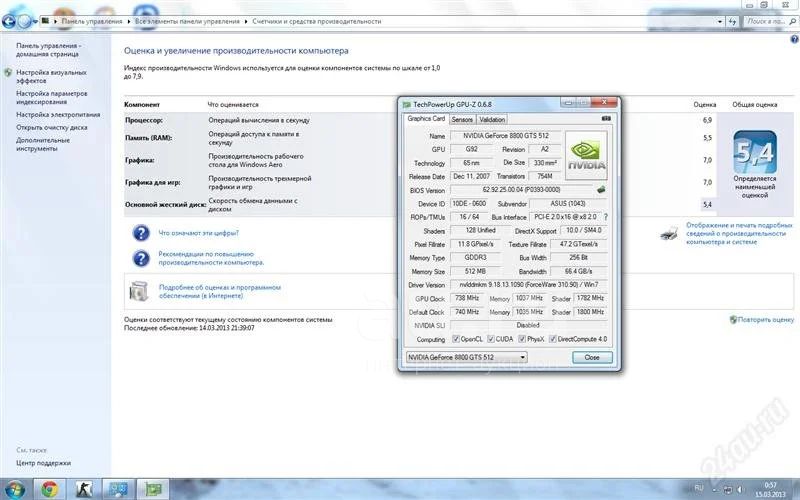Click 'Панель управления' breadcrumb

(92, 21)
